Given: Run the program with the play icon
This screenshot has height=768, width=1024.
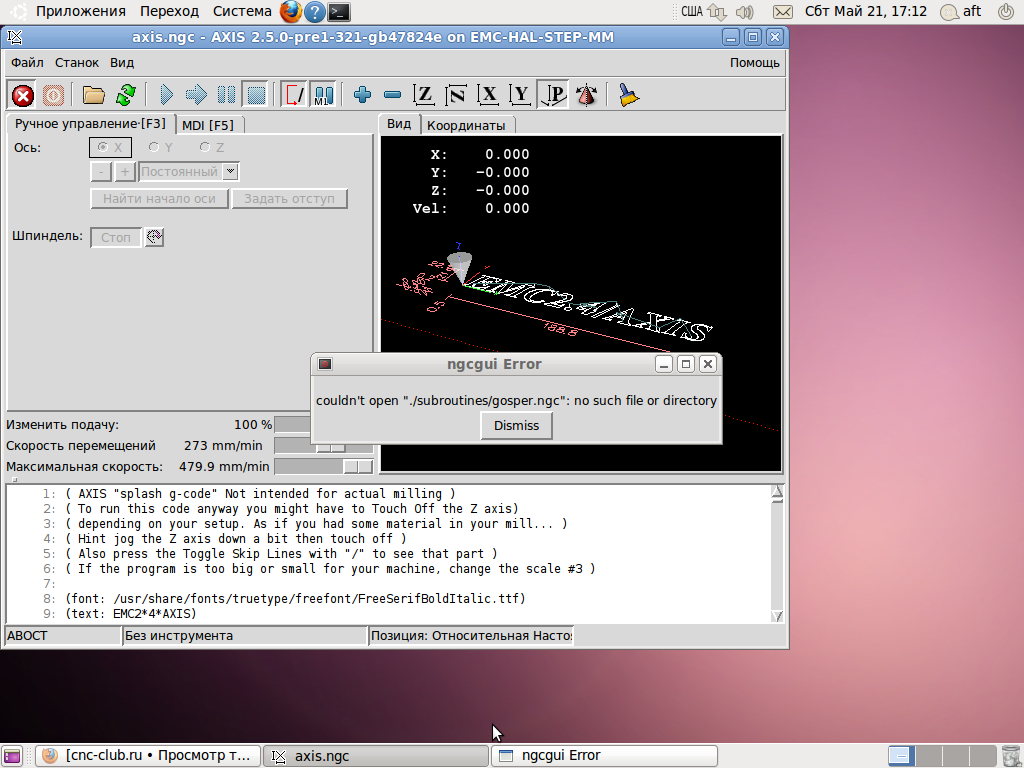Looking at the screenshot, I should point(167,95).
